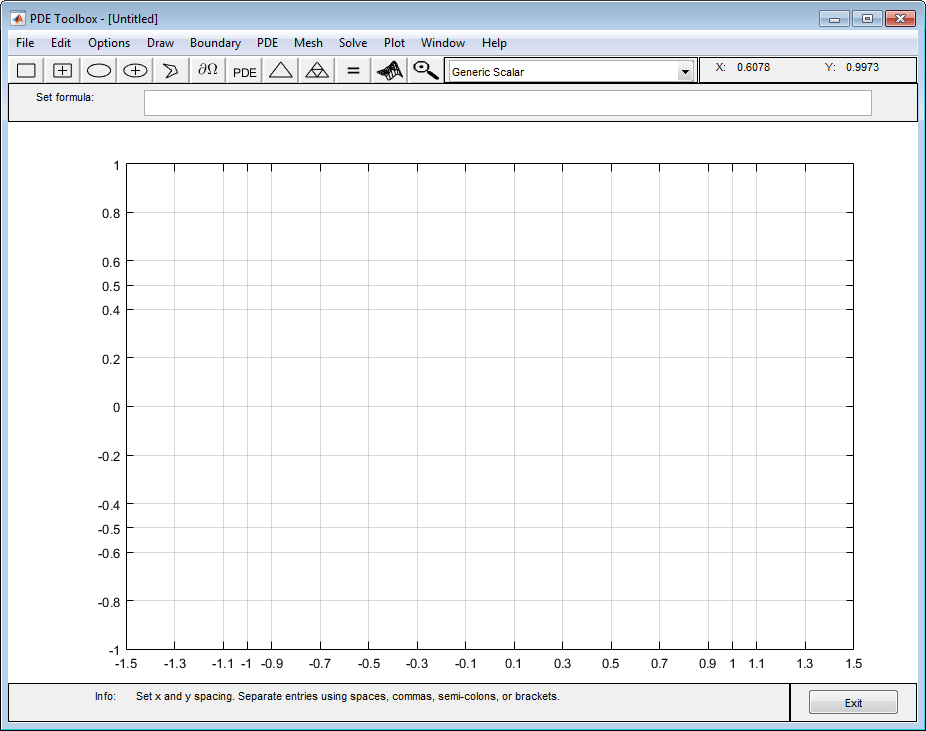Click y-axis tick label 0.2
This screenshot has height=731, width=926.
111,359
